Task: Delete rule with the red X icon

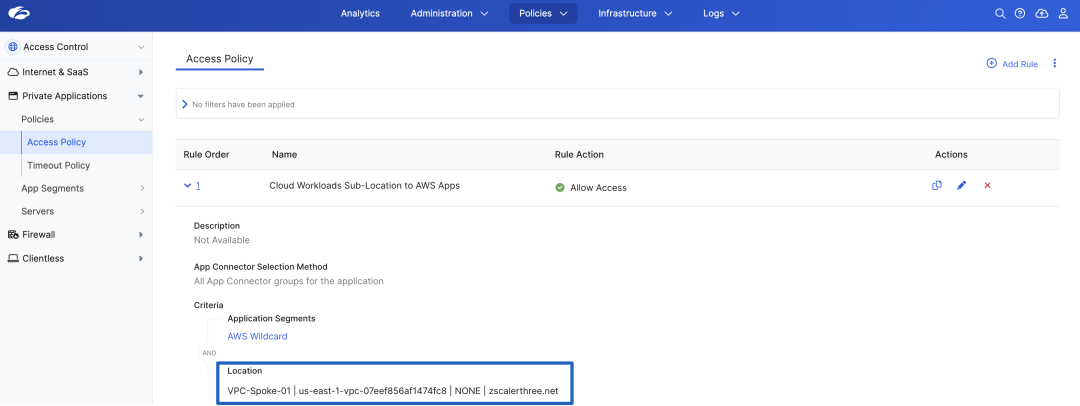Action: 987,185
